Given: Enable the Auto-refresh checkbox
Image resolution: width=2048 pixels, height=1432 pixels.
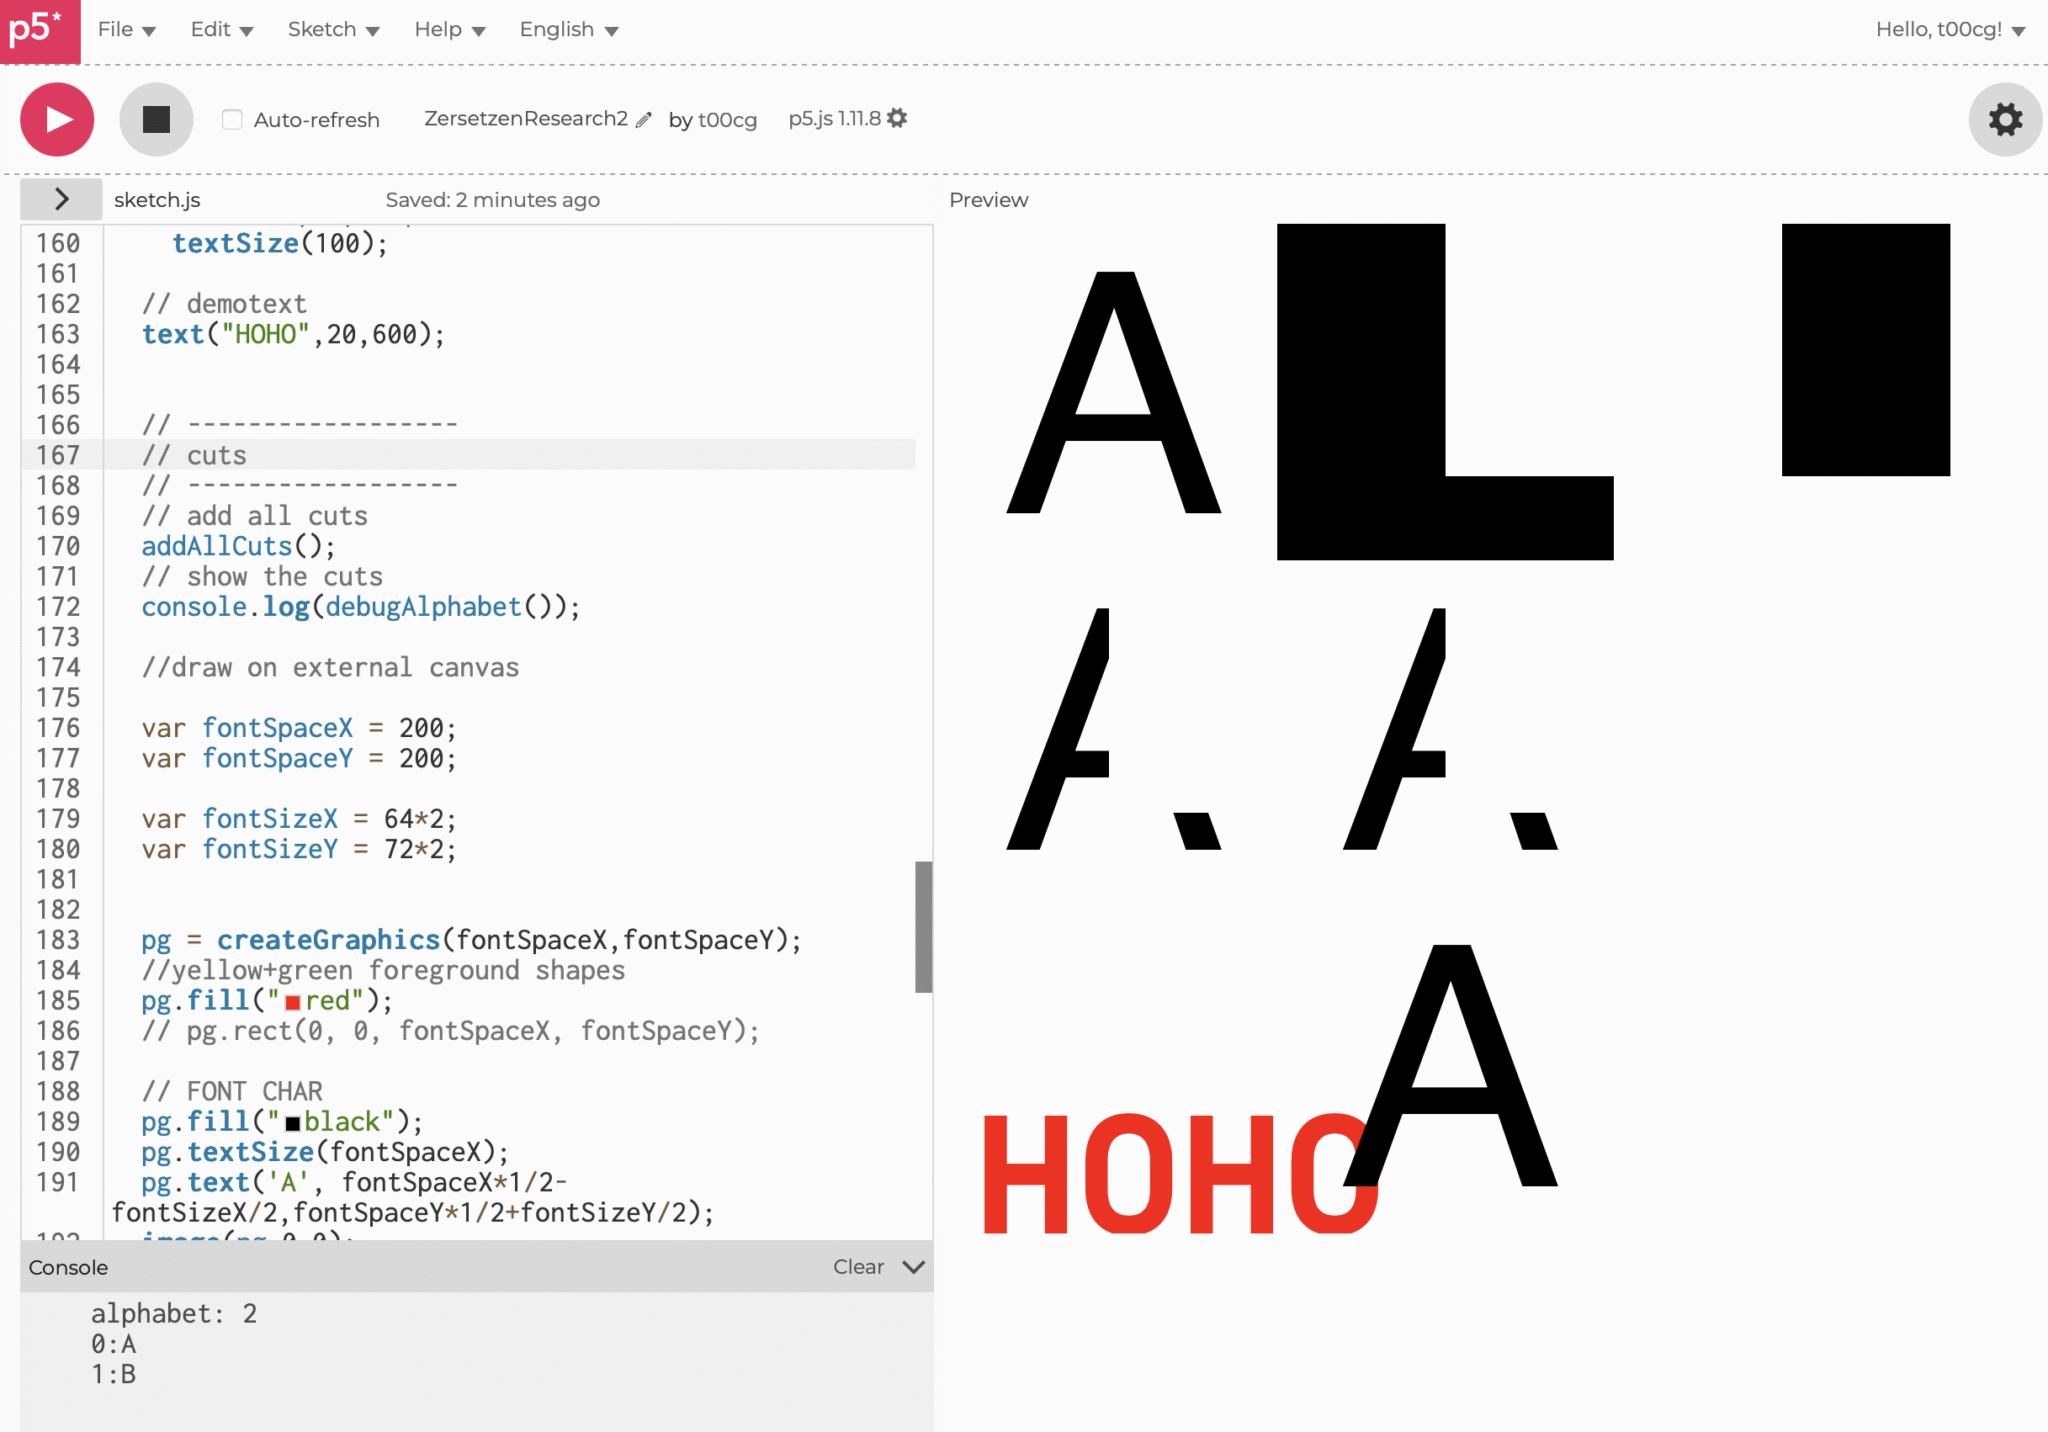Looking at the screenshot, I should (x=232, y=120).
